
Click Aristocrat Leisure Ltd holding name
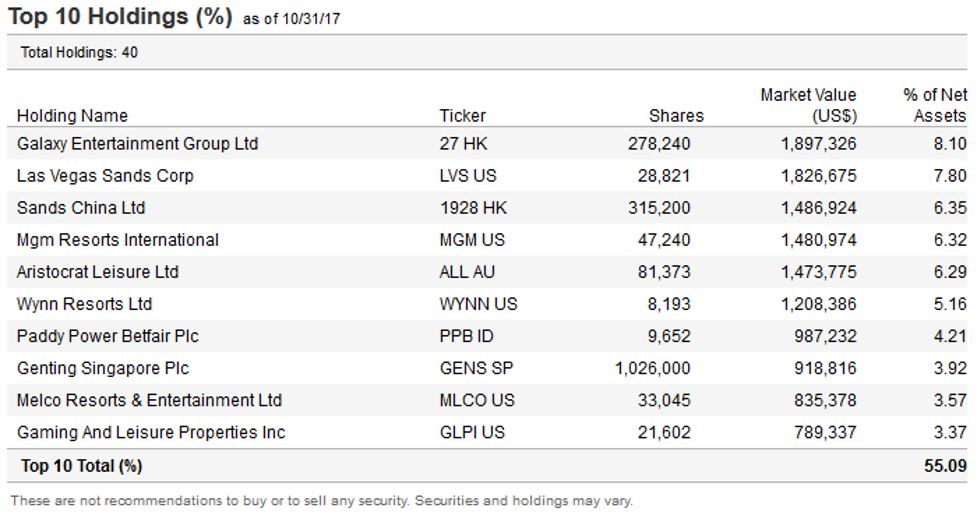click(98, 272)
